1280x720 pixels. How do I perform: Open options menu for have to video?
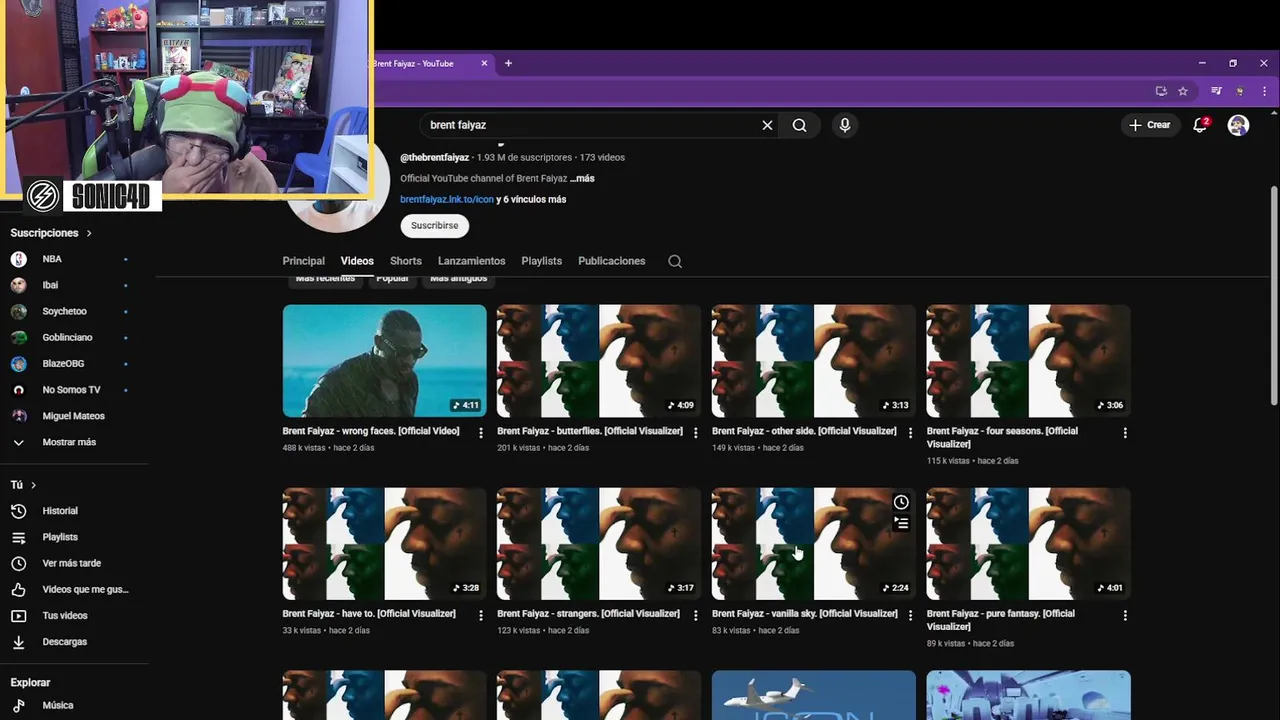point(481,616)
